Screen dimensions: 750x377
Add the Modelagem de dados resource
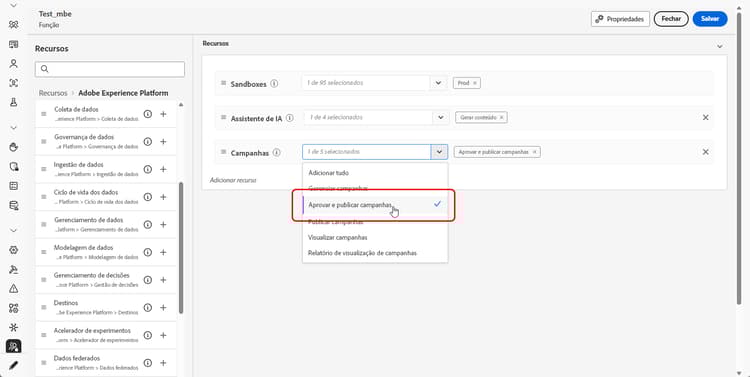[x=163, y=252]
